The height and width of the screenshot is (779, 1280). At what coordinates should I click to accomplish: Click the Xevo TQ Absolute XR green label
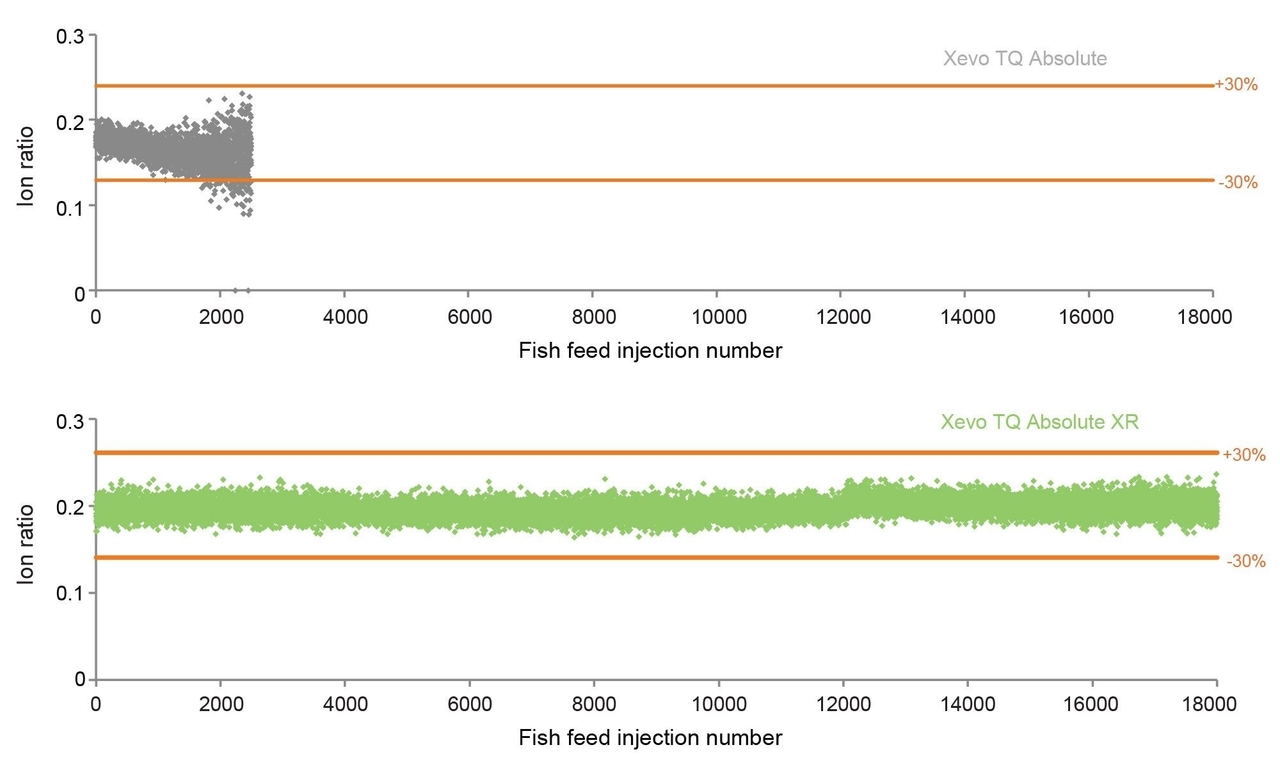1040,422
